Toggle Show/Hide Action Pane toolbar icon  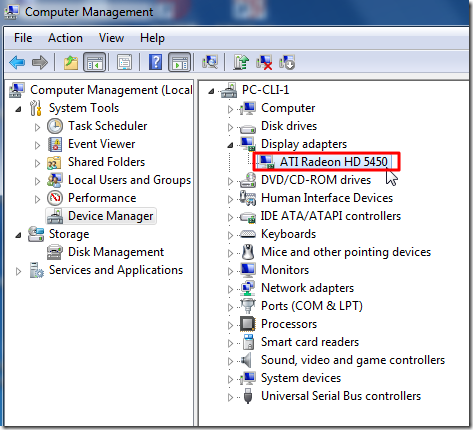pos(180,62)
